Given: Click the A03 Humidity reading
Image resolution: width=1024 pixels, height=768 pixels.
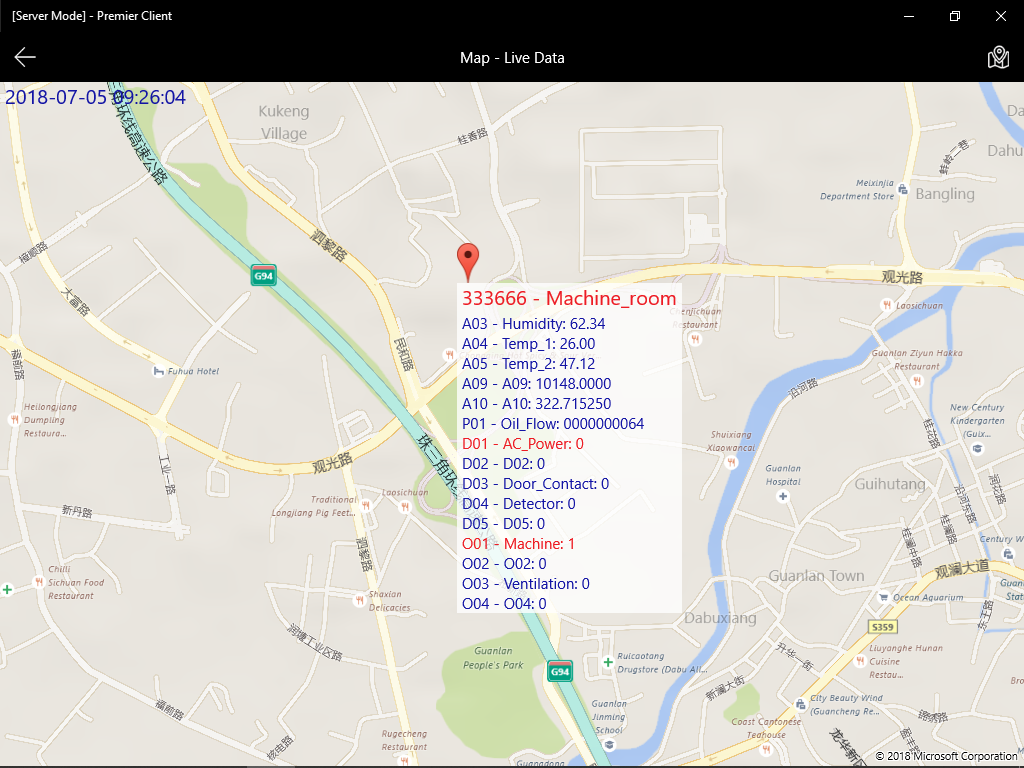Looking at the screenshot, I should click(x=533, y=324).
